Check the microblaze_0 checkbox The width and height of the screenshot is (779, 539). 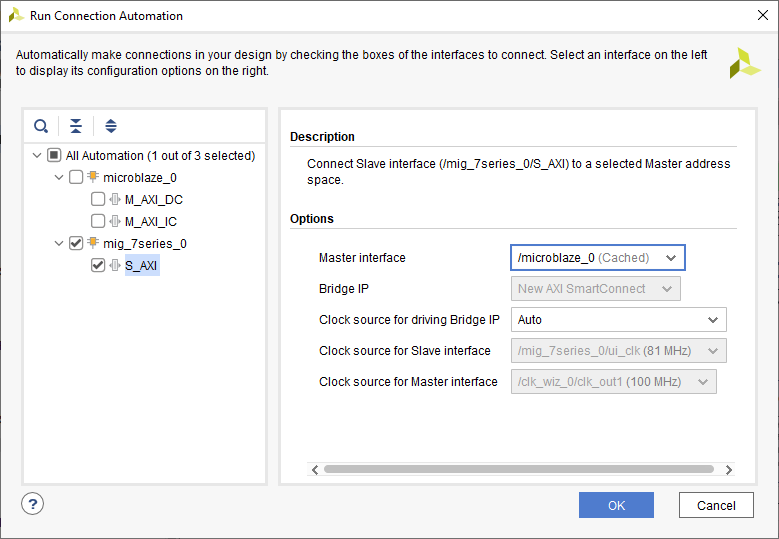(76, 177)
